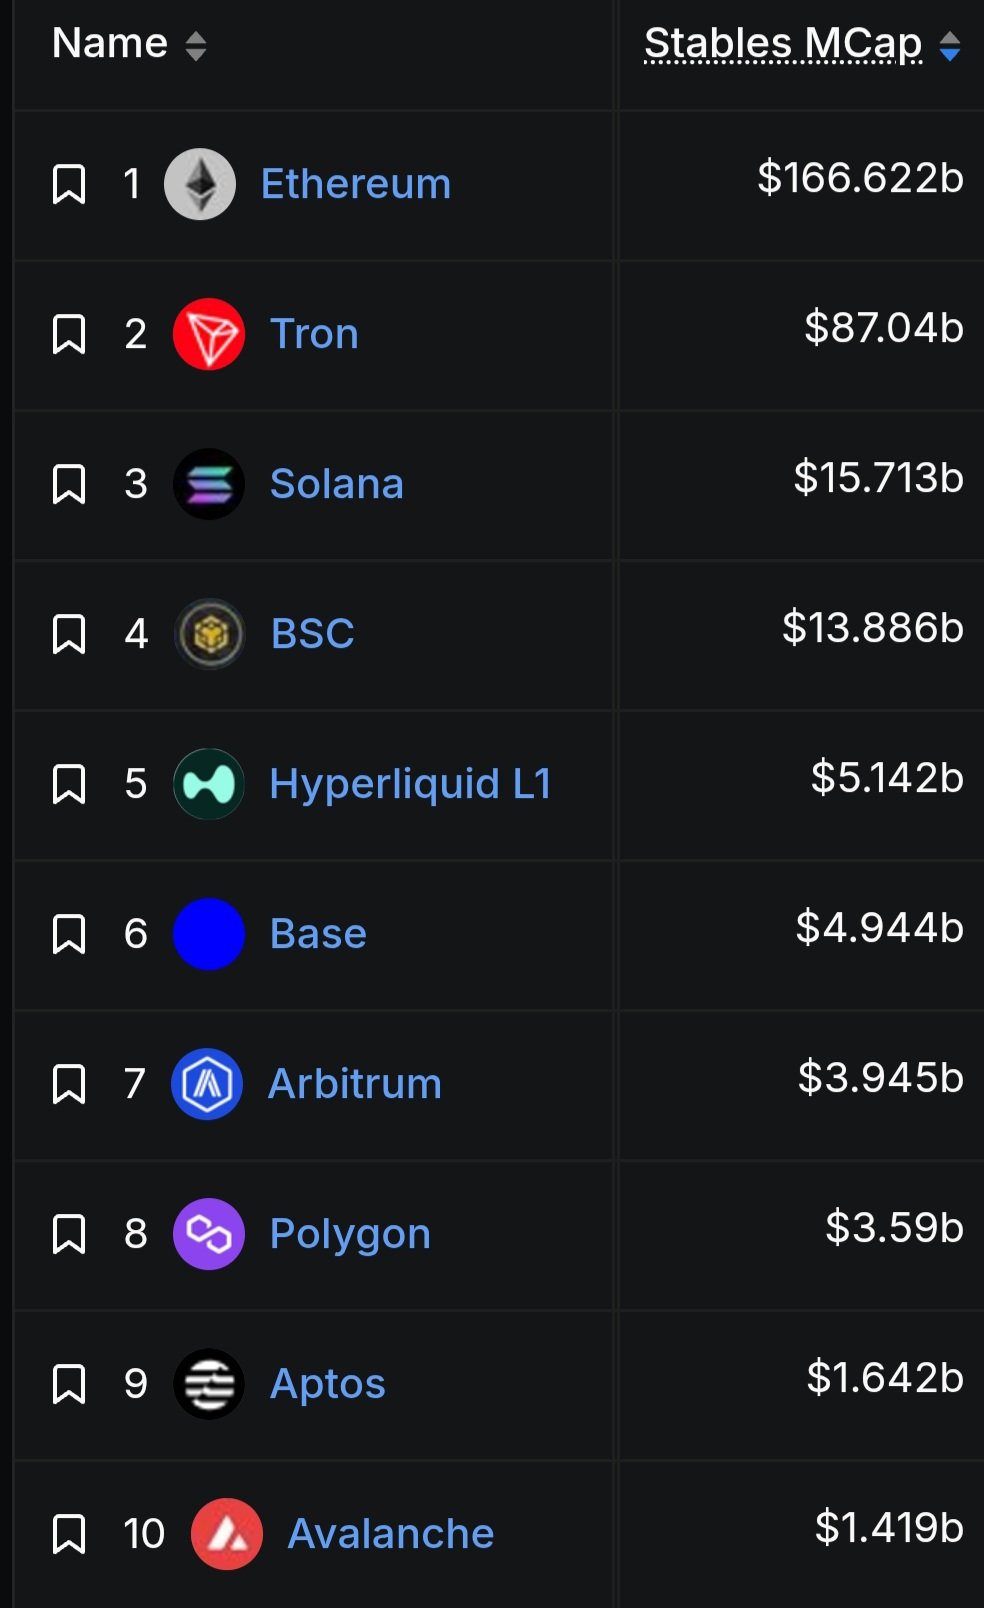Click the Stables MCap column header

(x=783, y=44)
